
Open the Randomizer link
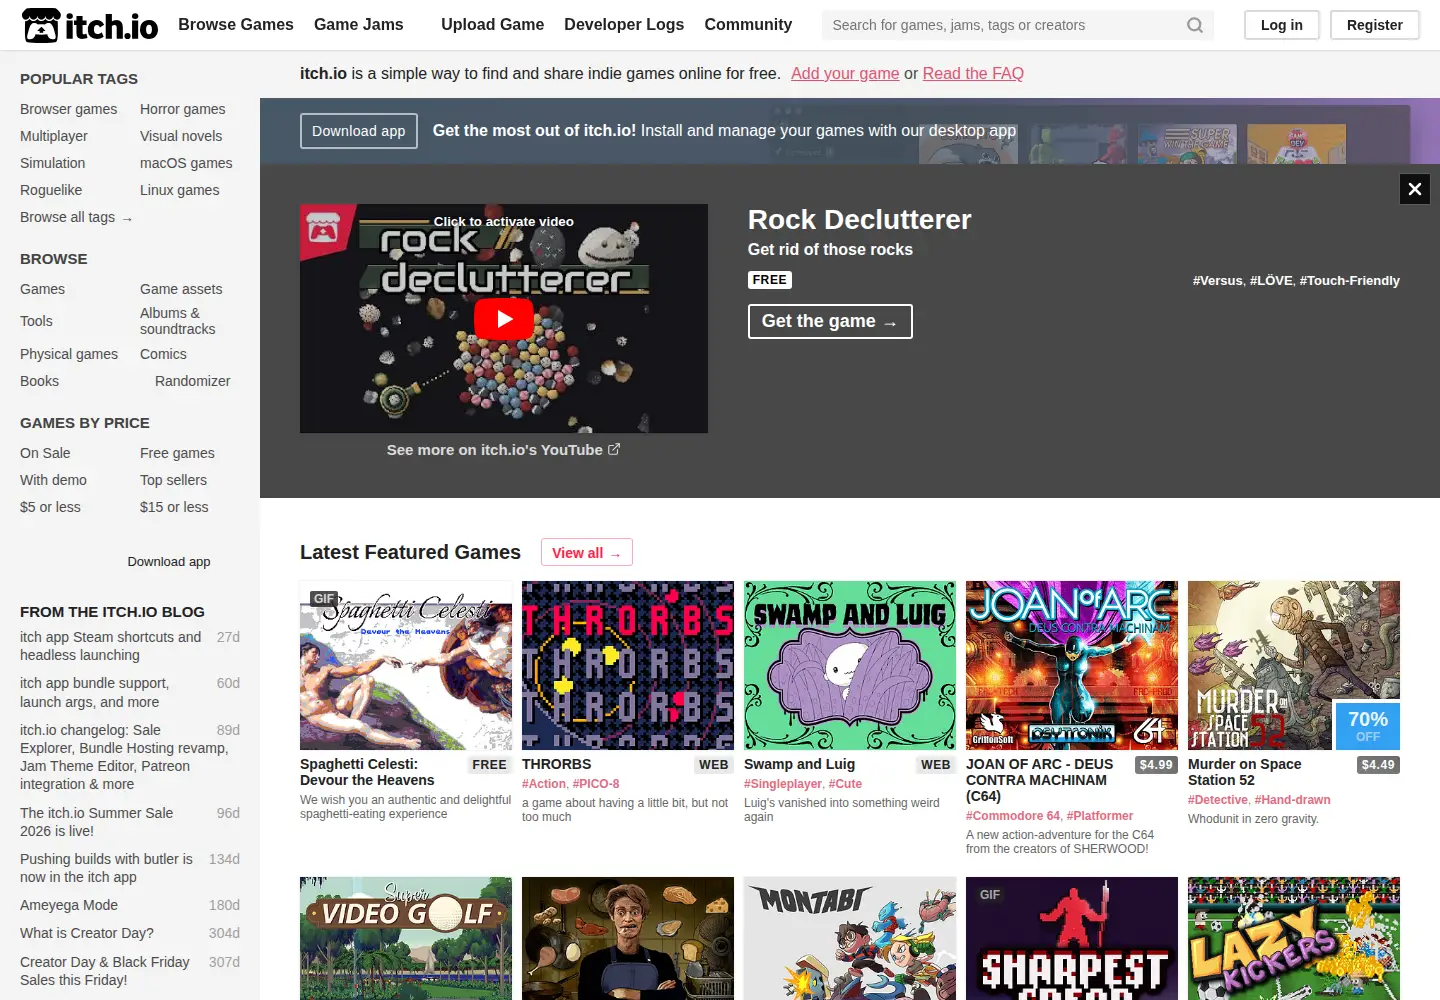(193, 381)
